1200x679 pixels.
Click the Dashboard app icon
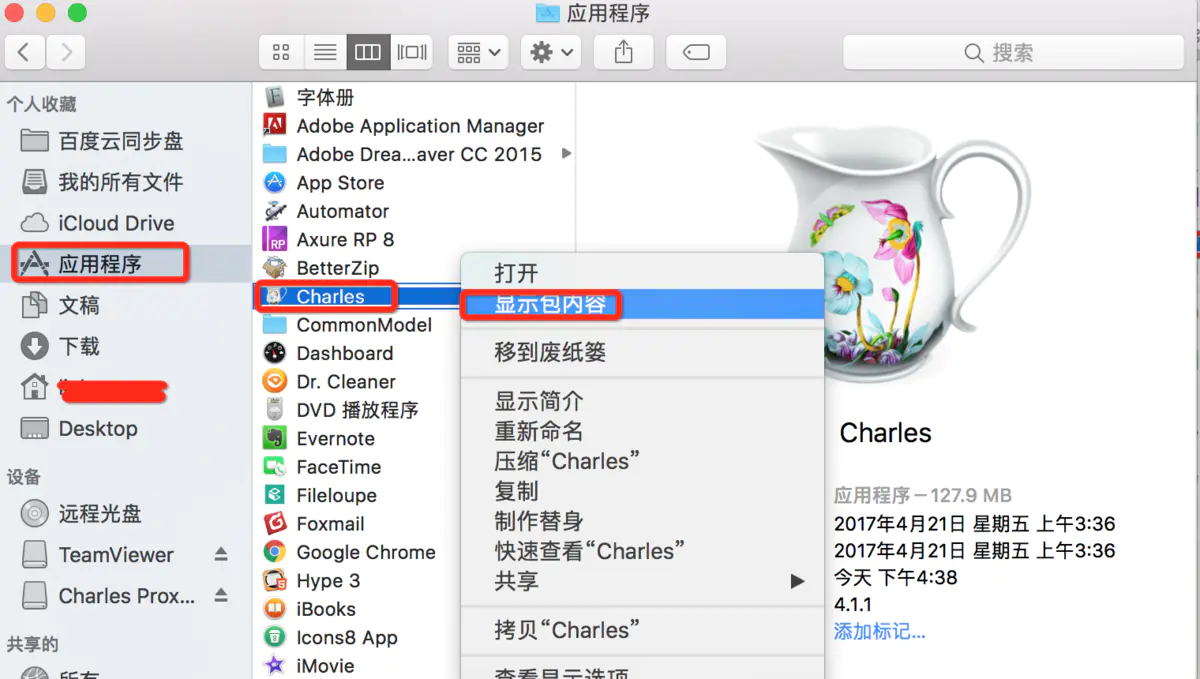[274, 353]
